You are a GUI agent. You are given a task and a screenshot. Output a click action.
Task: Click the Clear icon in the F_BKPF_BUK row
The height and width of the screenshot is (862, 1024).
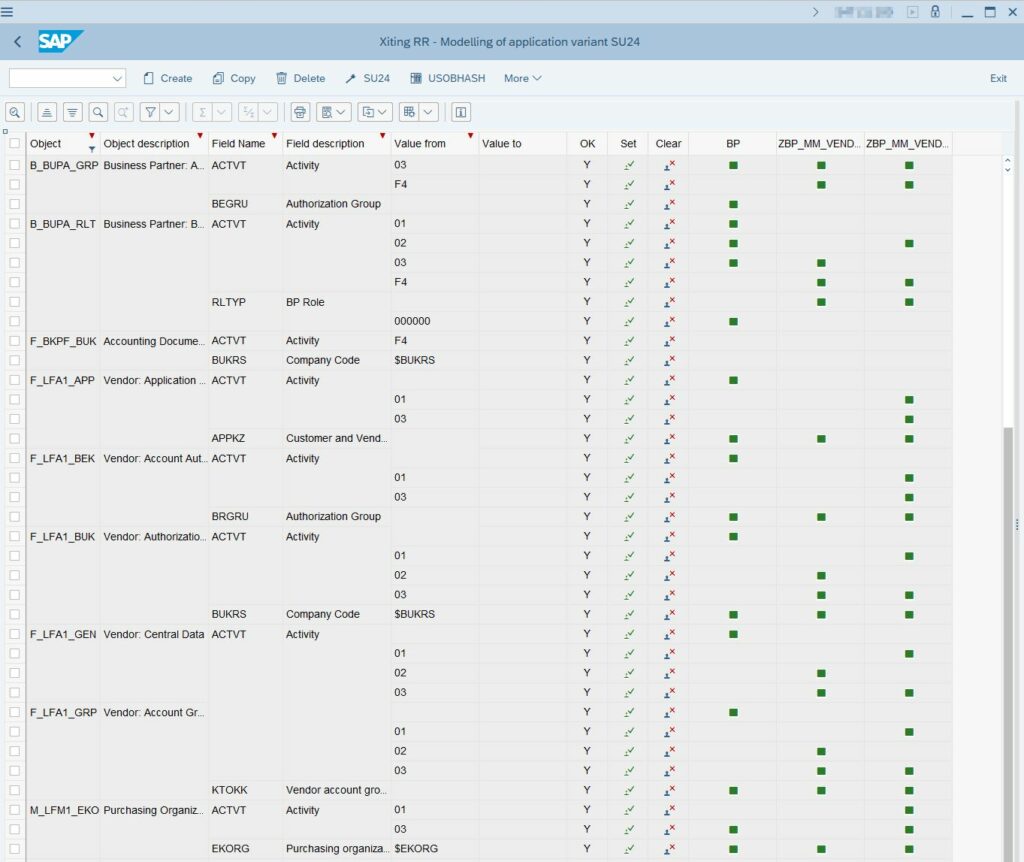point(669,341)
